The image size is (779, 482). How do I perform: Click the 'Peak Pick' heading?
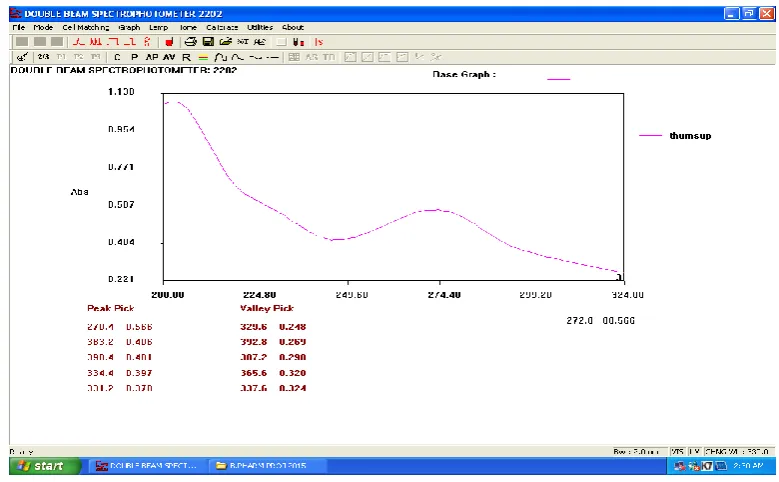tap(110, 308)
